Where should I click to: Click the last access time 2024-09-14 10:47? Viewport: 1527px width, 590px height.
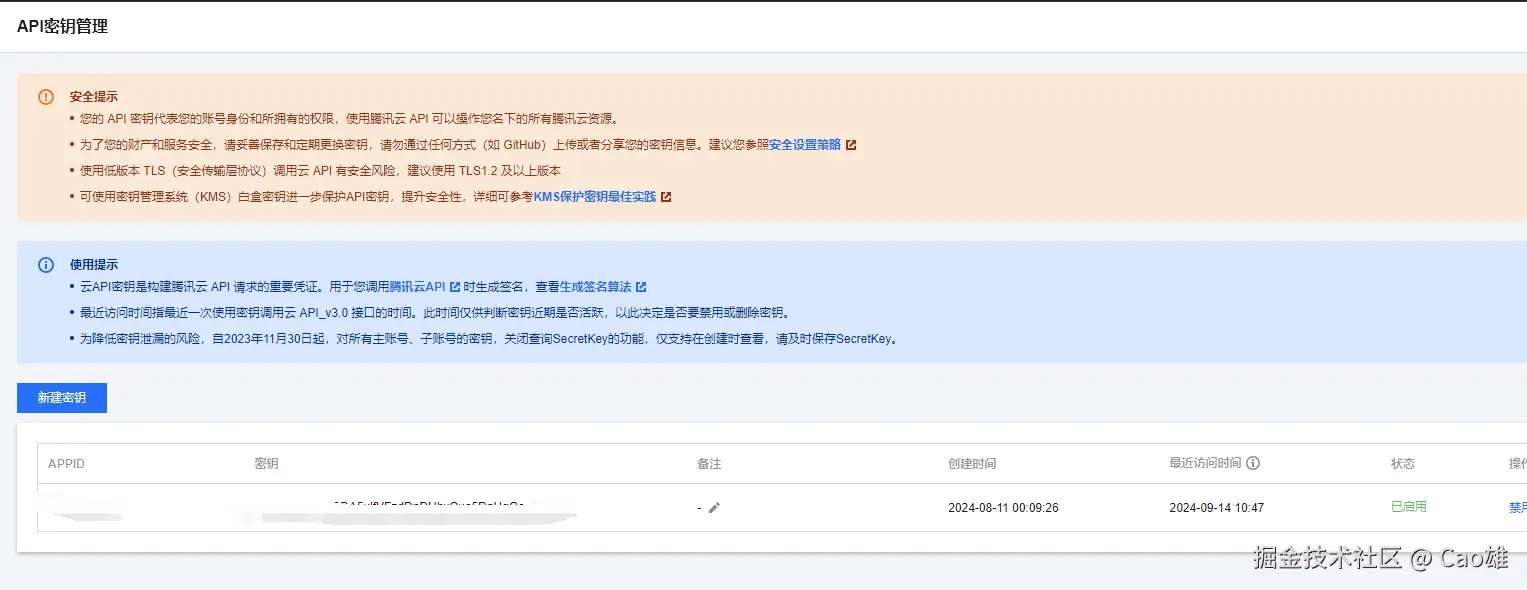(1216, 508)
